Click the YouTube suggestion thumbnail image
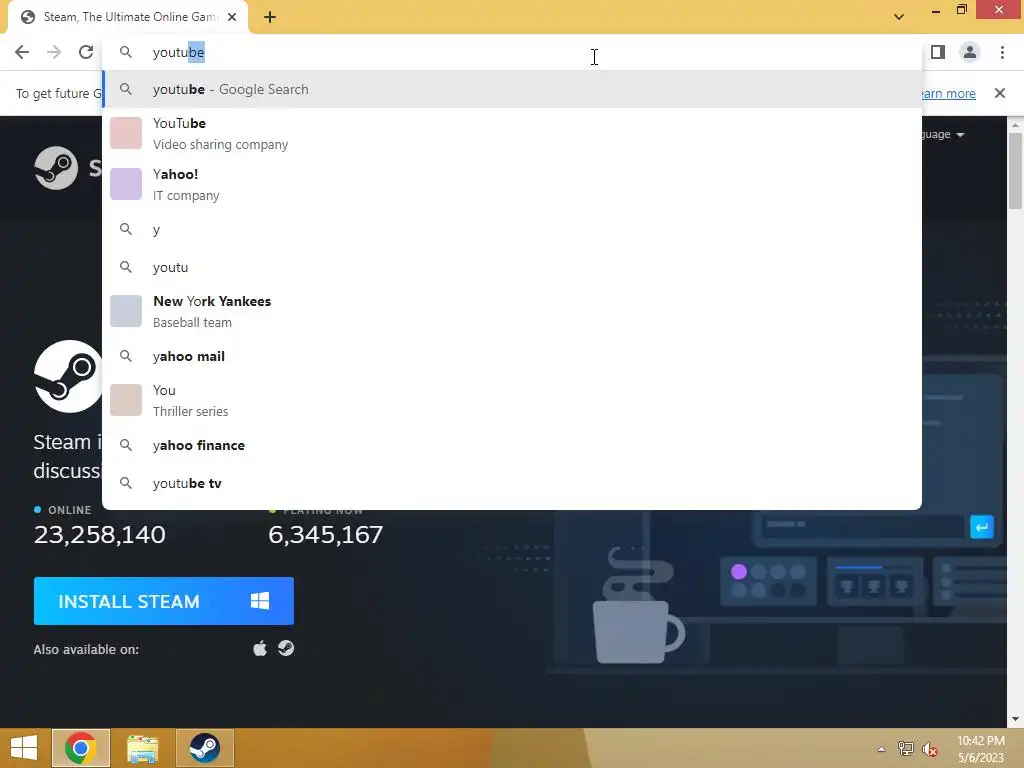The image size is (1024, 768). (126, 133)
